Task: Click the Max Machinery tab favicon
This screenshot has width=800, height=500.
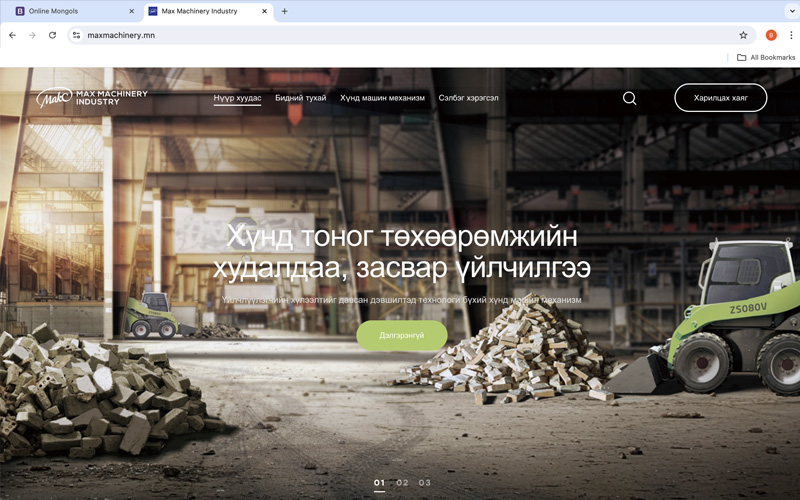Action: (x=153, y=11)
